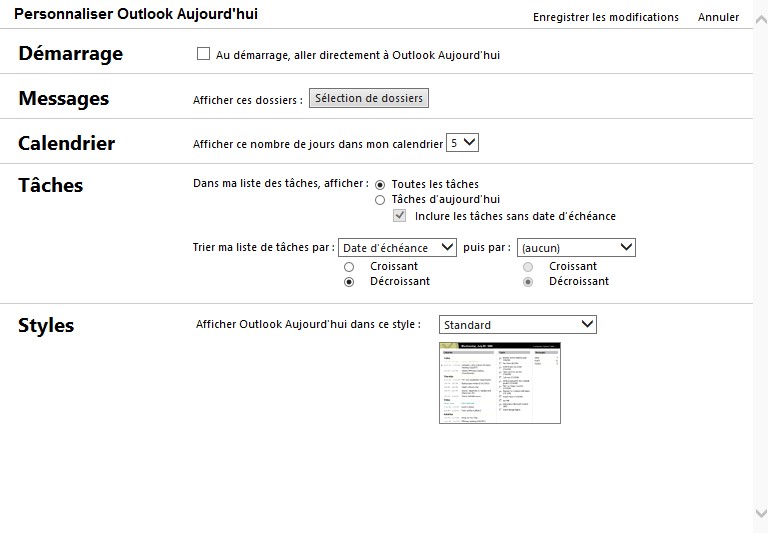Click the Afficher ces dossiers label
Screen dimensions: 768x533
(x=248, y=100)
